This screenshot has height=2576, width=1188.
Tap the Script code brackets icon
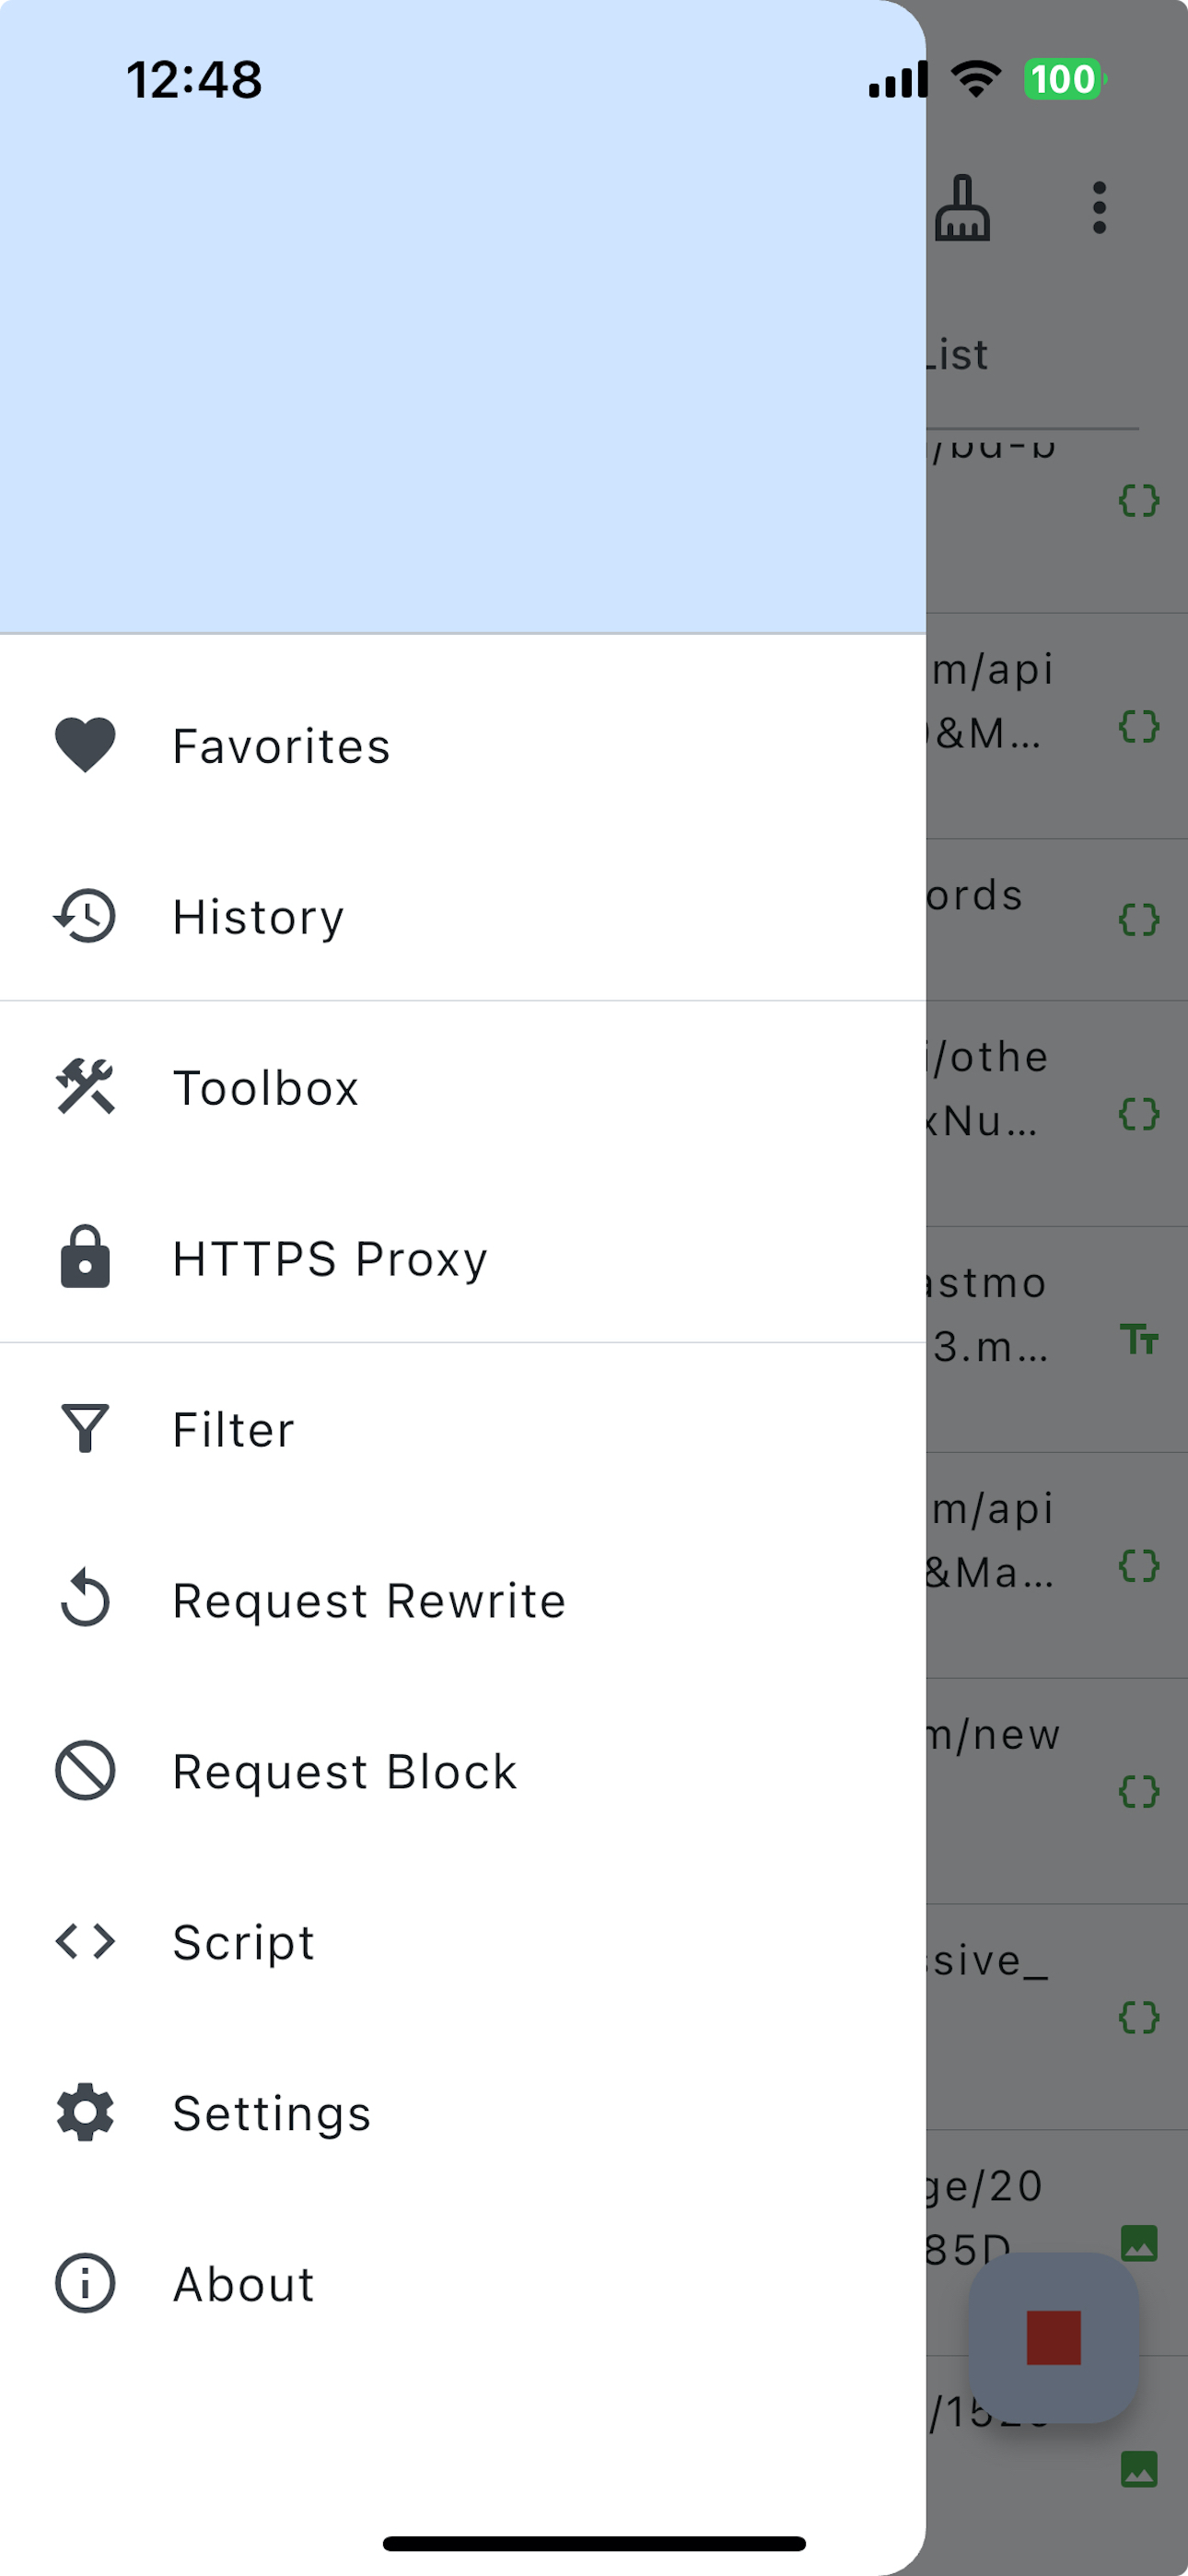tap(85, 1942)
